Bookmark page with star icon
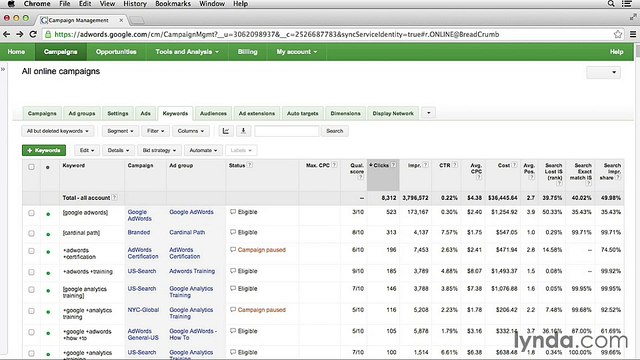The height and width of the screenshot is (360, 640). pyautogui.click(x=618, y=34)
